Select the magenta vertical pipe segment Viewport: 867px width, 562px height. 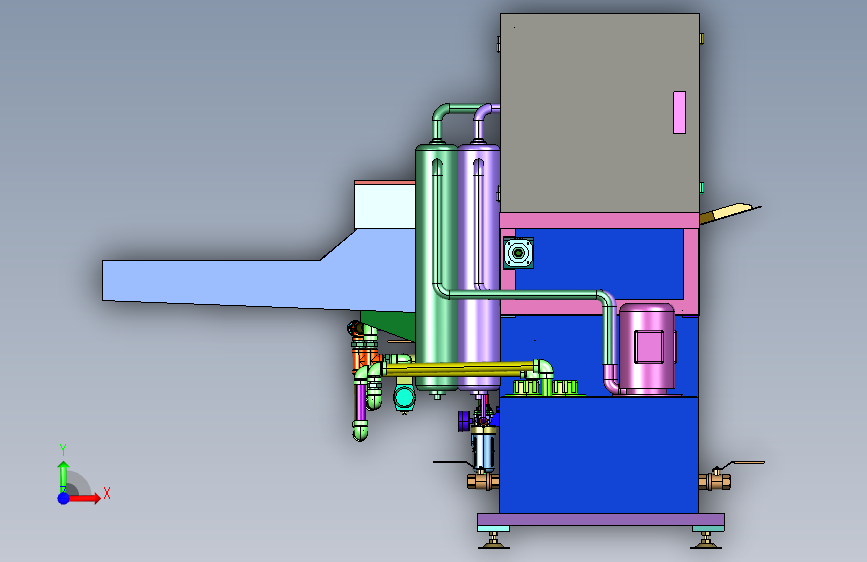[x=361, y=402]
